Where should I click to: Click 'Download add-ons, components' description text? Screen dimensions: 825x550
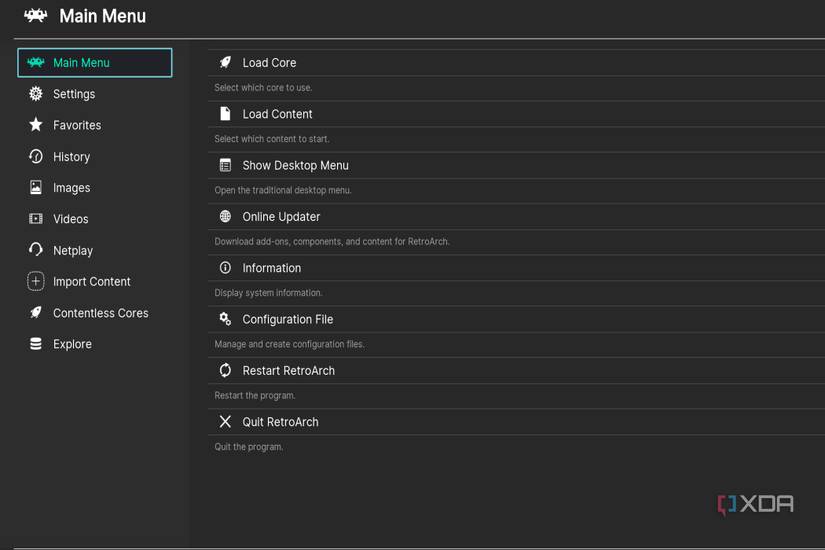tap(331, 242)
